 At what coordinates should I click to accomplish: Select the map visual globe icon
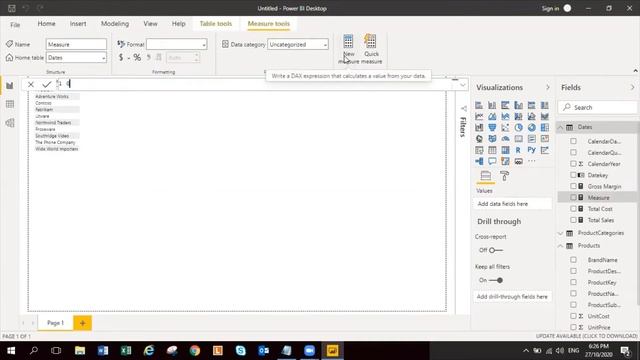click(x=479, y=139)
